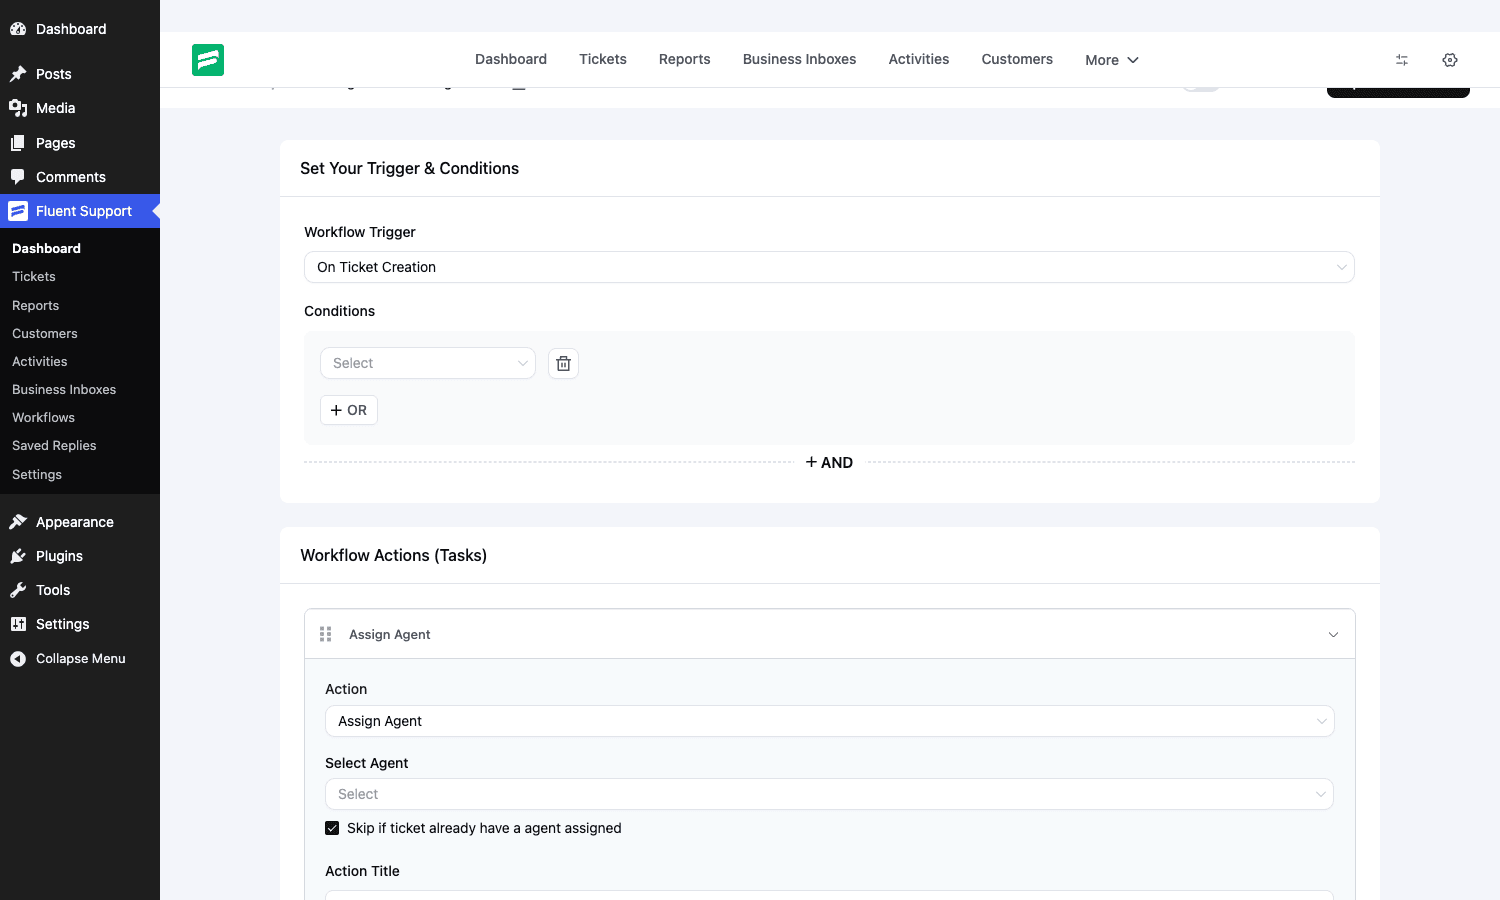1500x900 pixels.
Task: Click the Pages icon in sidebar
Action: pos(18,143)
